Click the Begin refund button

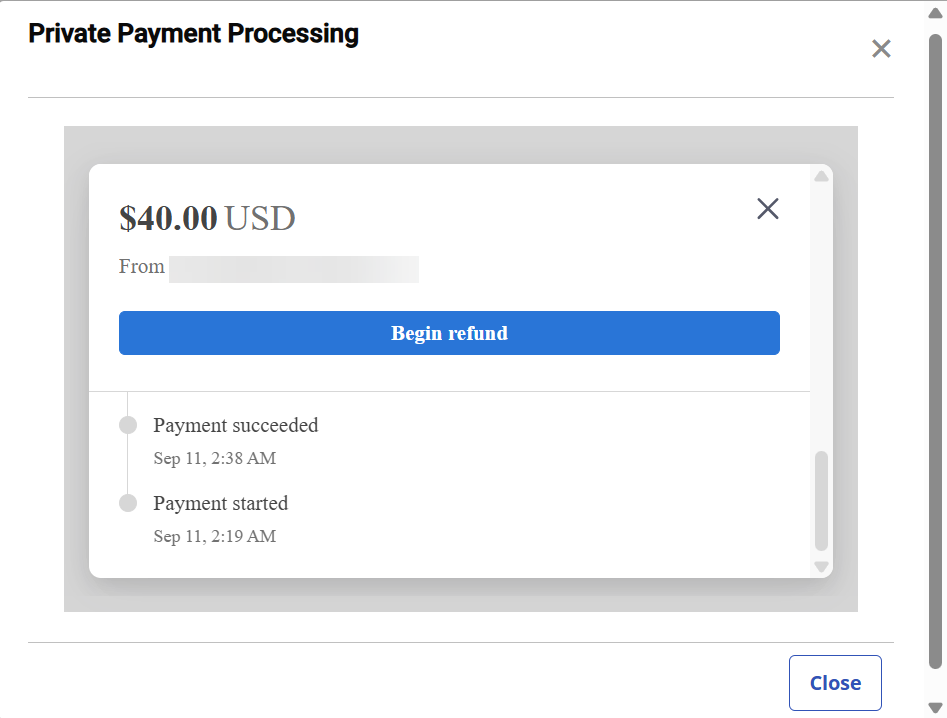pyautogui.click(x=449, y=333)
